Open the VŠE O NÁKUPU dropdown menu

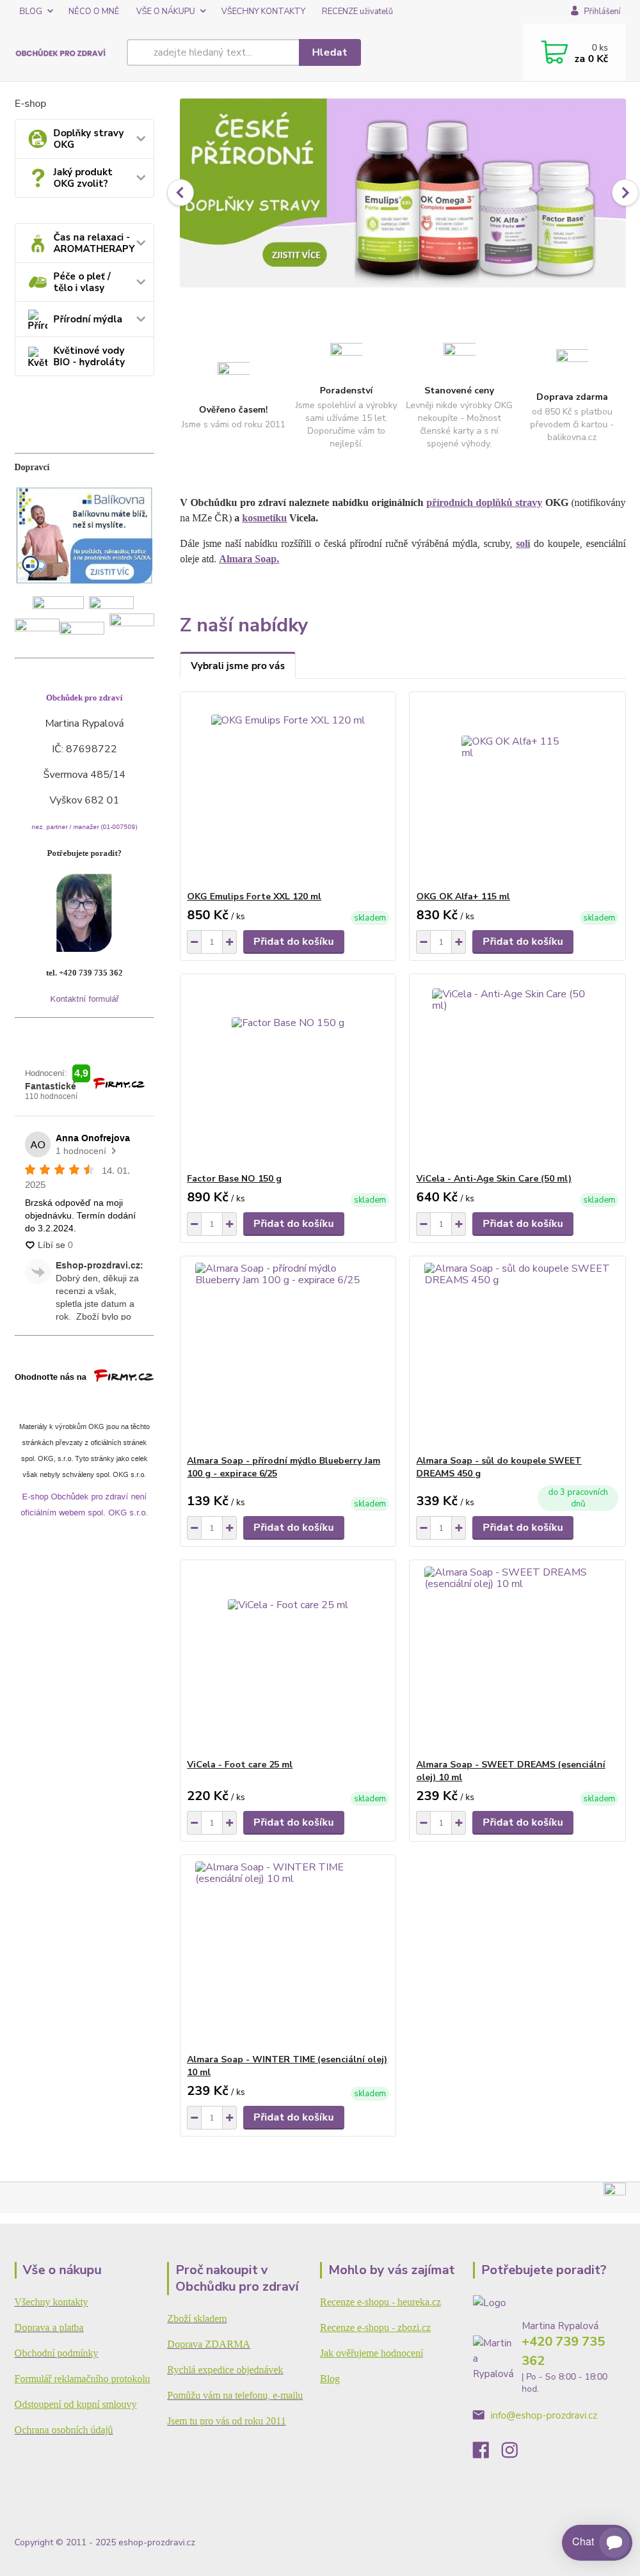170,11
